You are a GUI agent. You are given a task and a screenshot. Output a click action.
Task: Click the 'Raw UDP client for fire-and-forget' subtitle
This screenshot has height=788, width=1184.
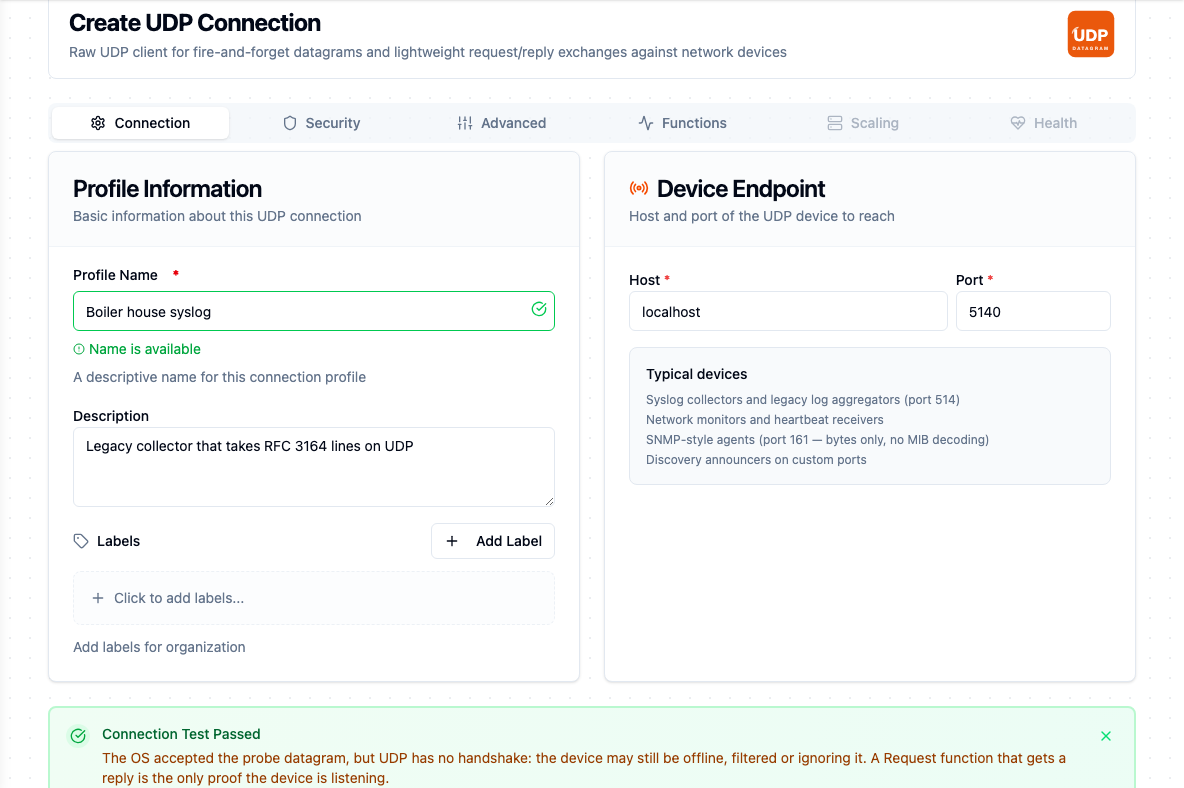(x=428, y=52)
